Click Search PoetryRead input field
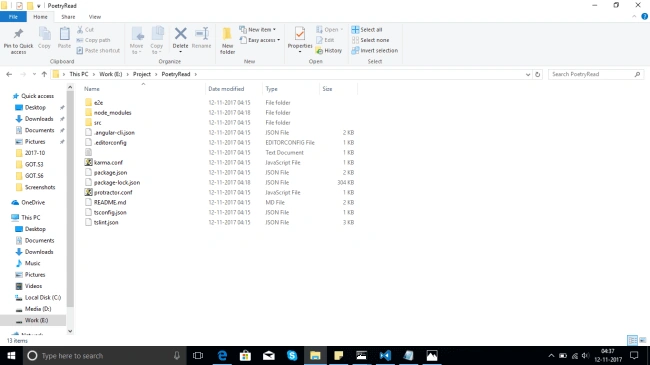Image resolution: width=650 pixels, height=365 pixels. coord(596,74)
